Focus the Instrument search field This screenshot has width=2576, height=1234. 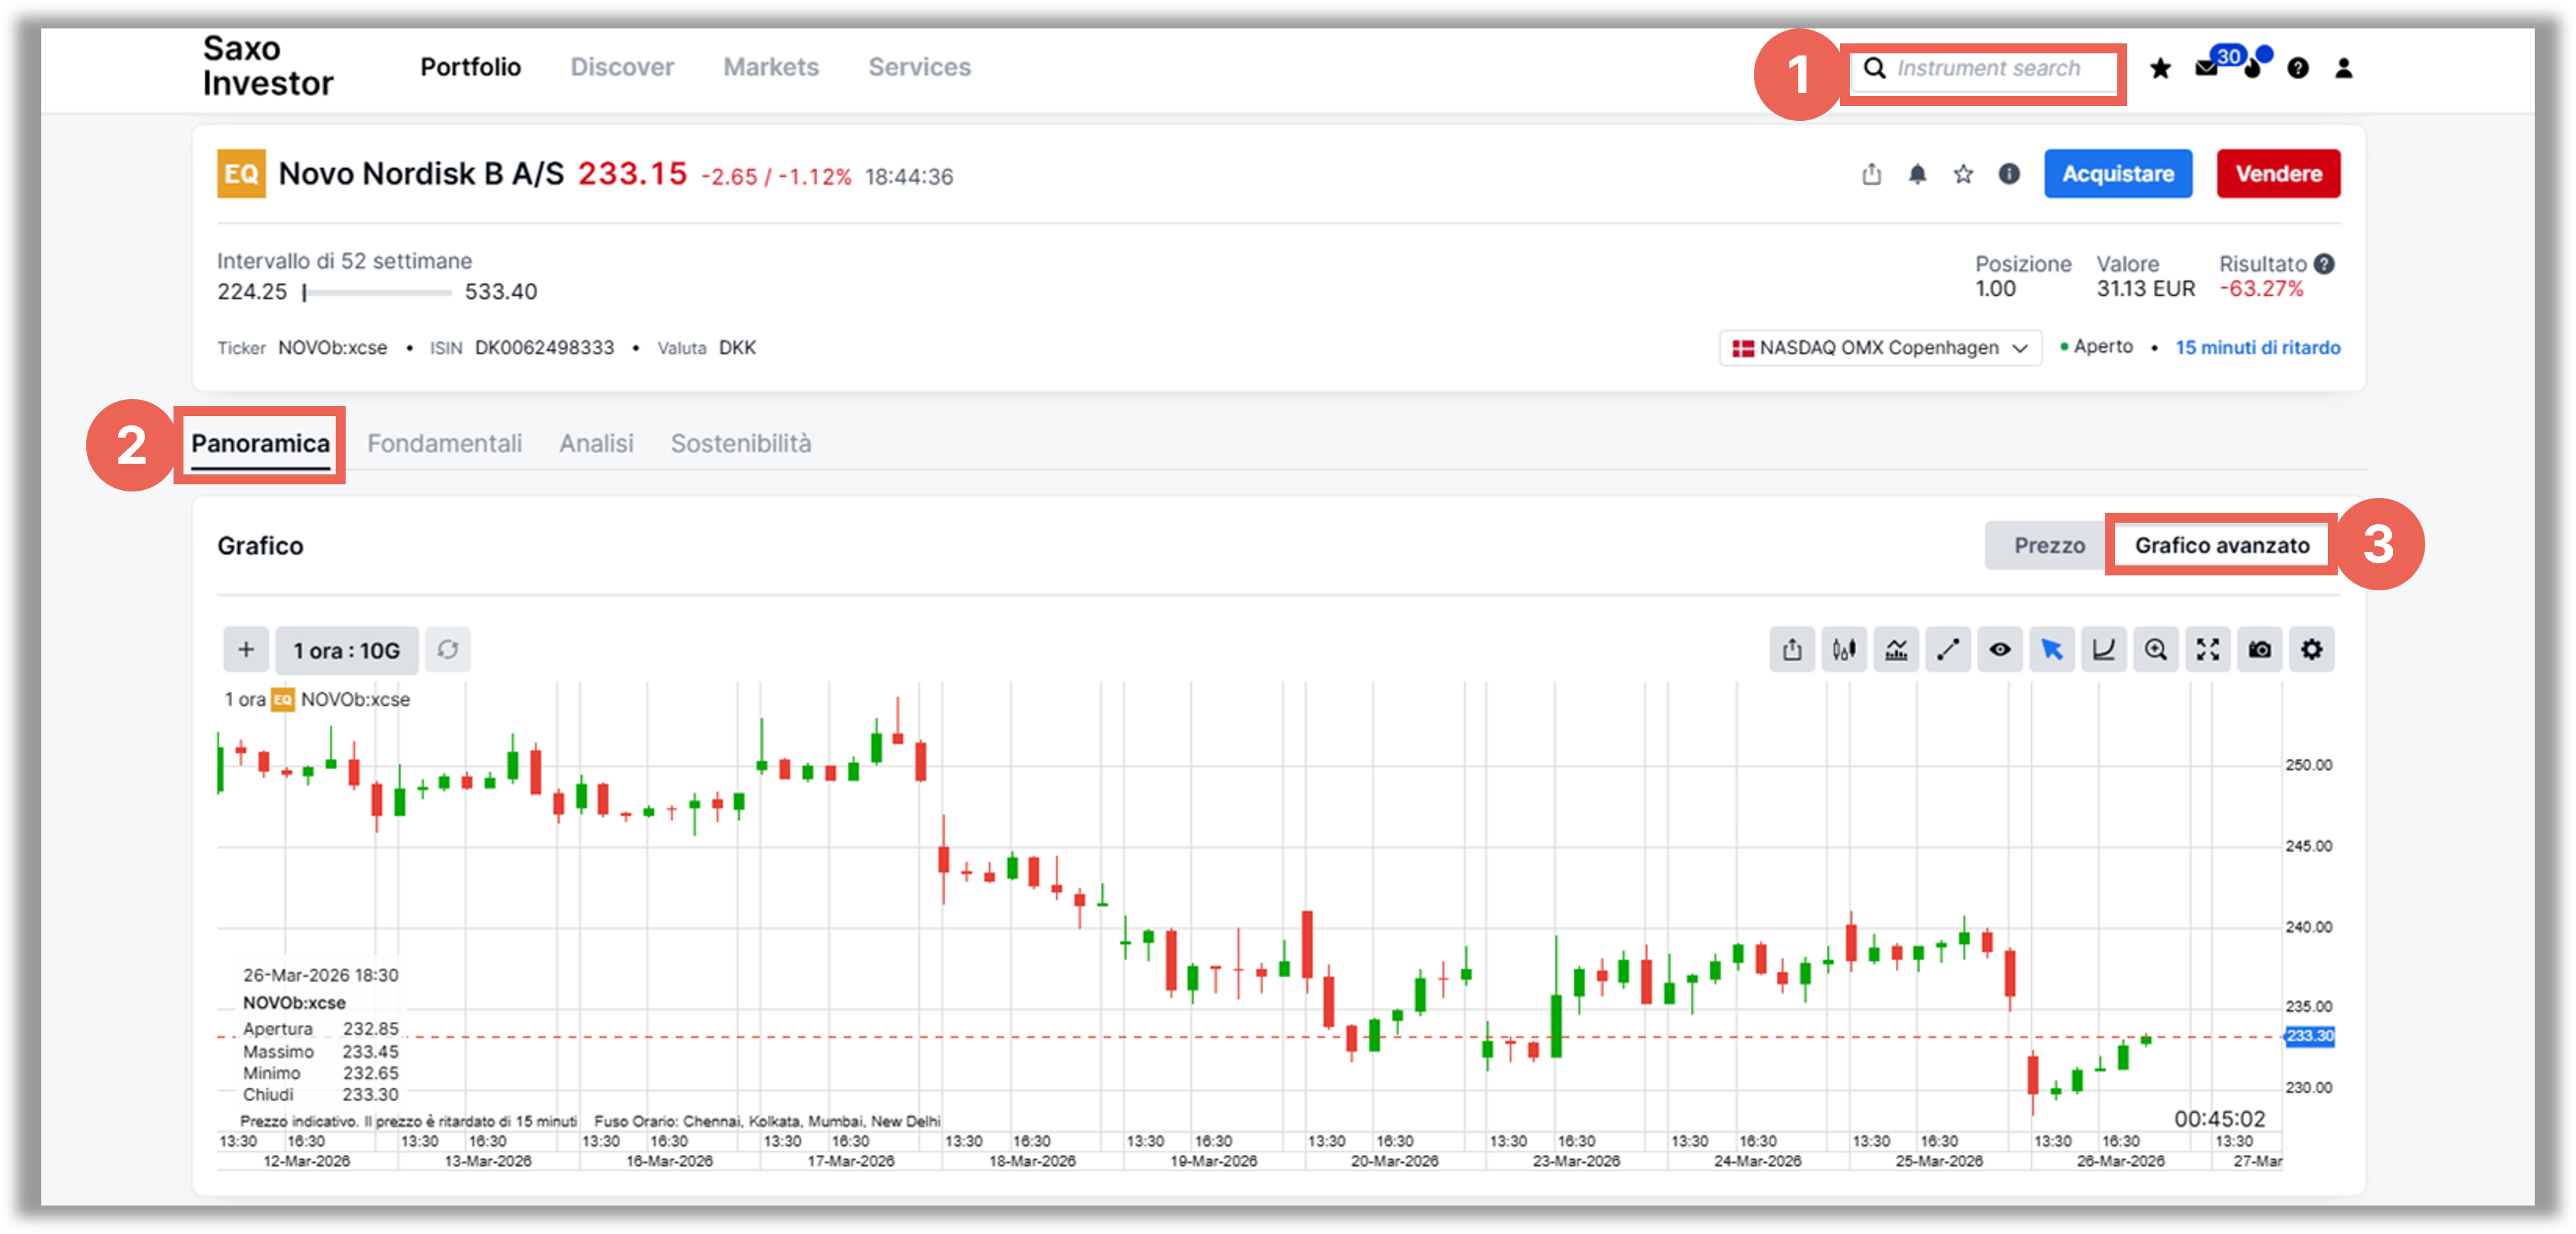[1984, 68]
